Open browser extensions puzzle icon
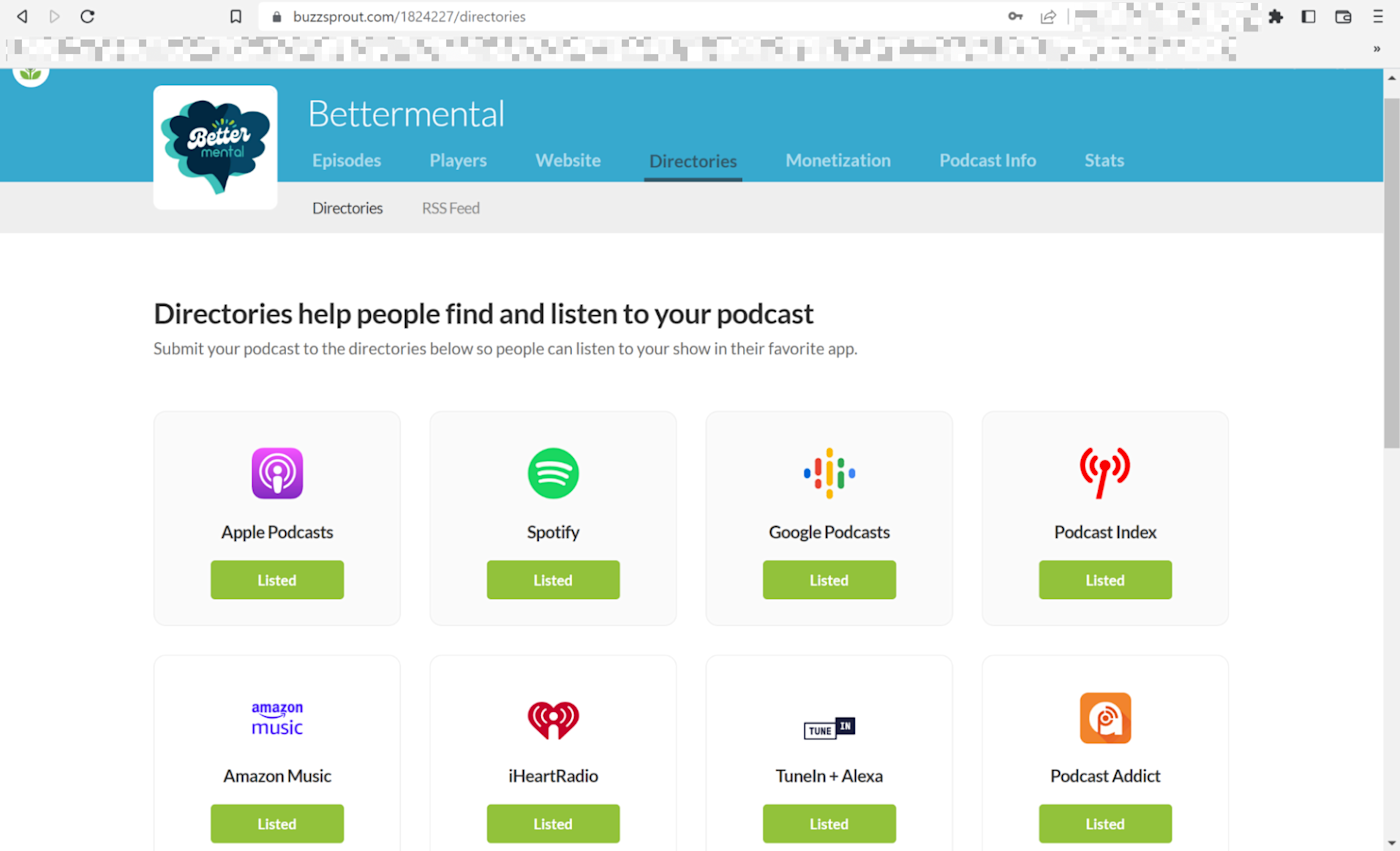Image resolution: width=1400 pixels, height=851 pixels. point(1275,17)
